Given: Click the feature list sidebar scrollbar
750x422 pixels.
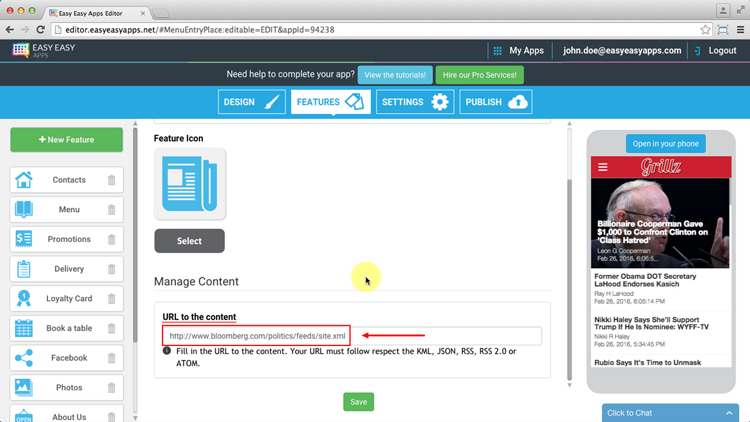Looking at the screenshot, I should 135,234.
